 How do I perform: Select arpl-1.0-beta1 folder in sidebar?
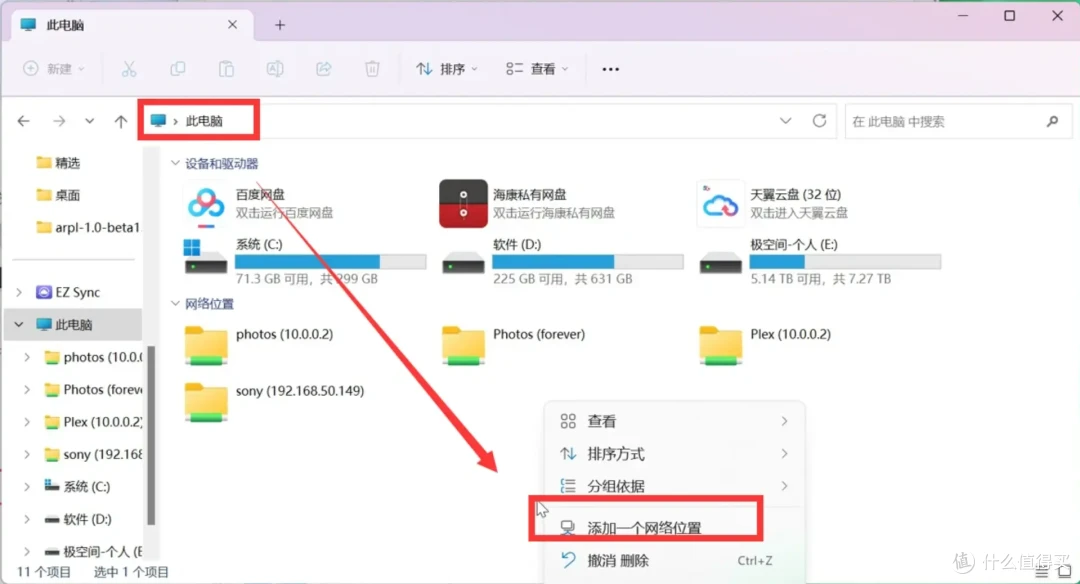coord(88,227)
